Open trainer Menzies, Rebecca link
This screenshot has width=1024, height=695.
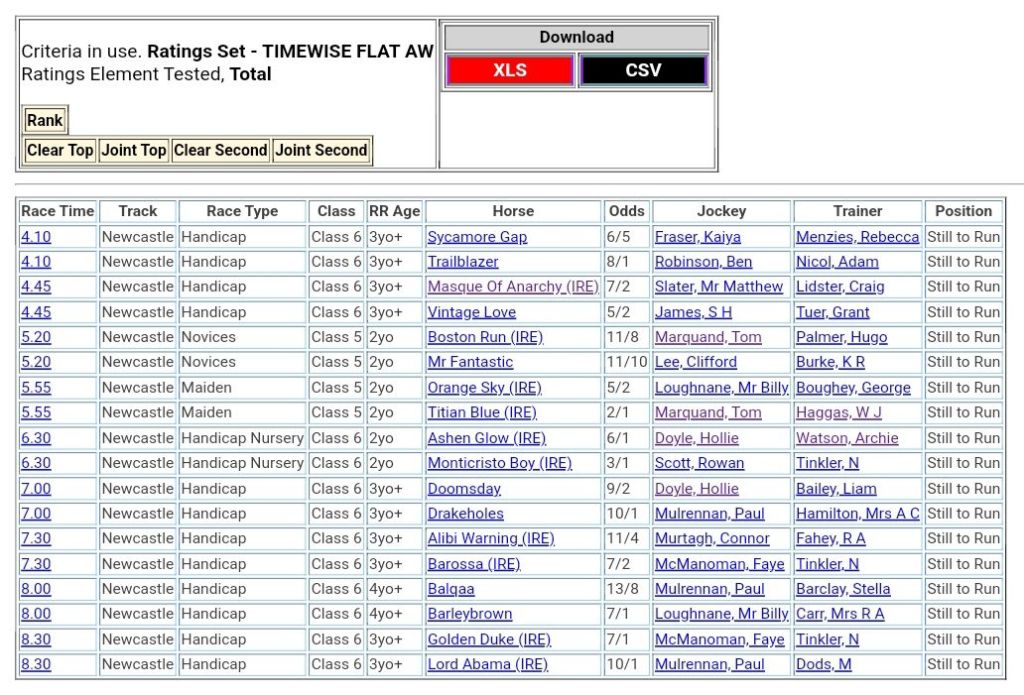857,237
